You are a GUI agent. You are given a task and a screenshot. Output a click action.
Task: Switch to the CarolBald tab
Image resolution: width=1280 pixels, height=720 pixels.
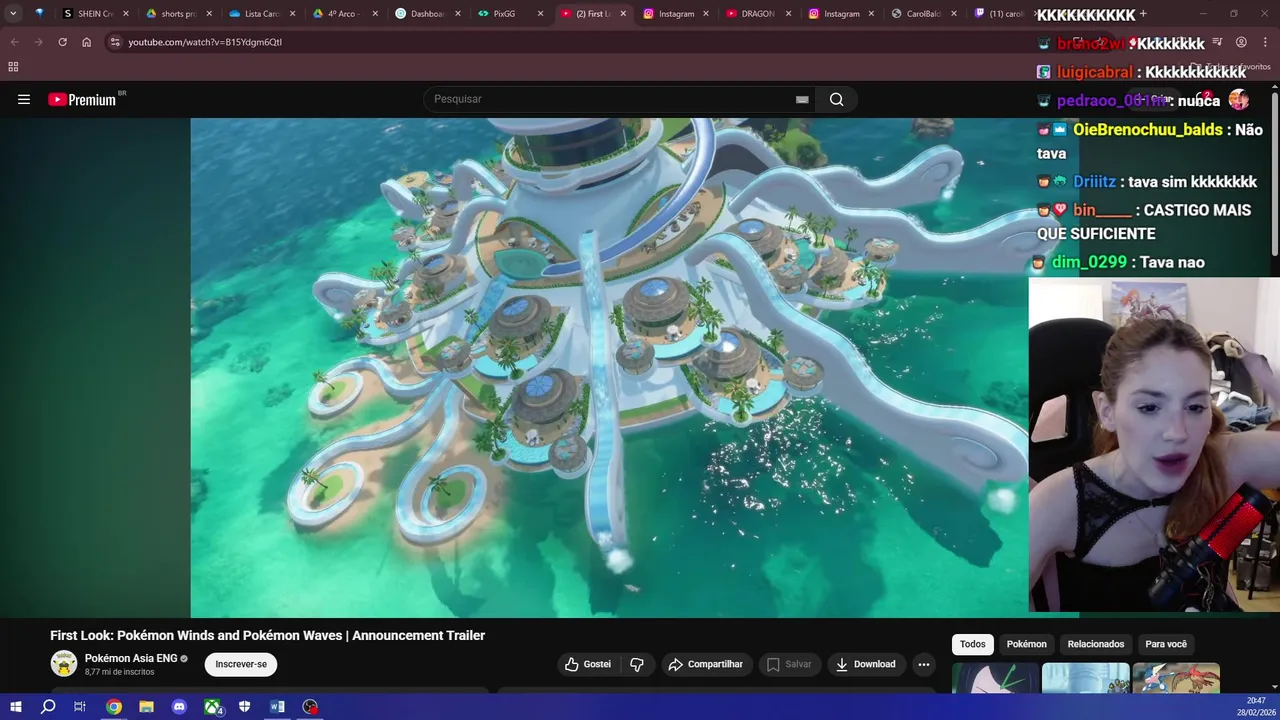[x=925, y=14]
